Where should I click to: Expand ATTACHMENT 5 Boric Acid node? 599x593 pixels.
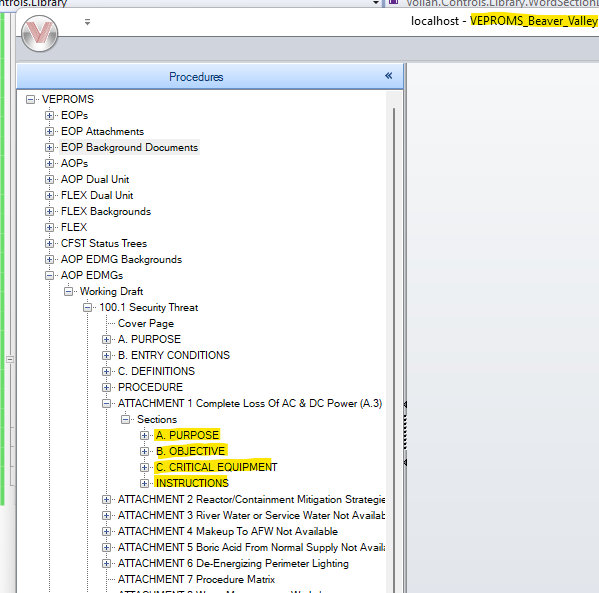[x=107, y=548]
